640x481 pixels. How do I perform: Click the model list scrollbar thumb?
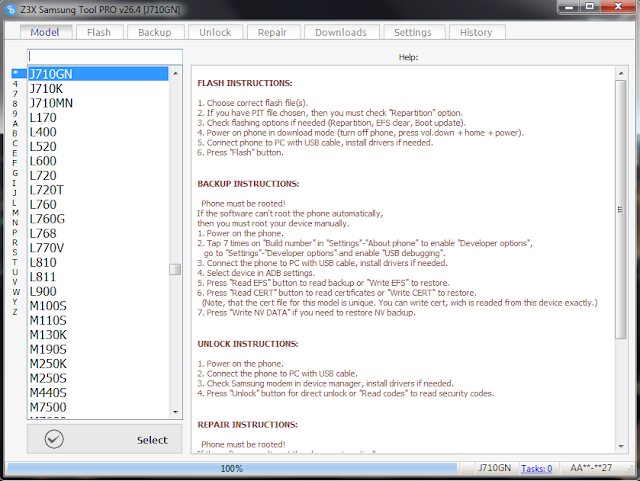tap(175, 269)
